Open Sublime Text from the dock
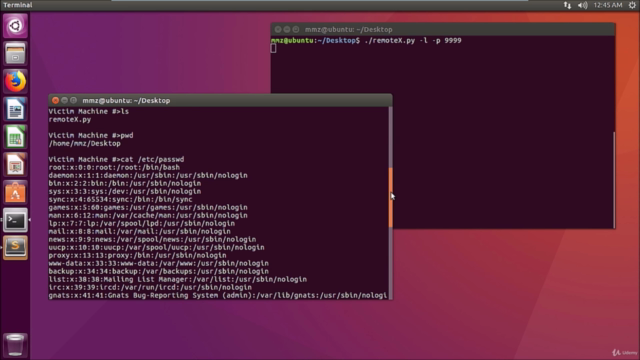The image size is (640, 360). point(15,247)
